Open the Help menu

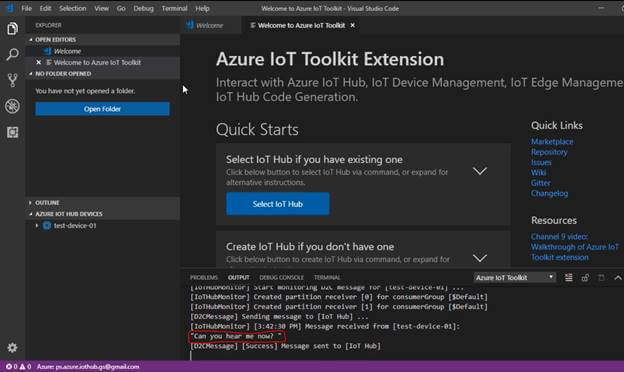point(202,8)
